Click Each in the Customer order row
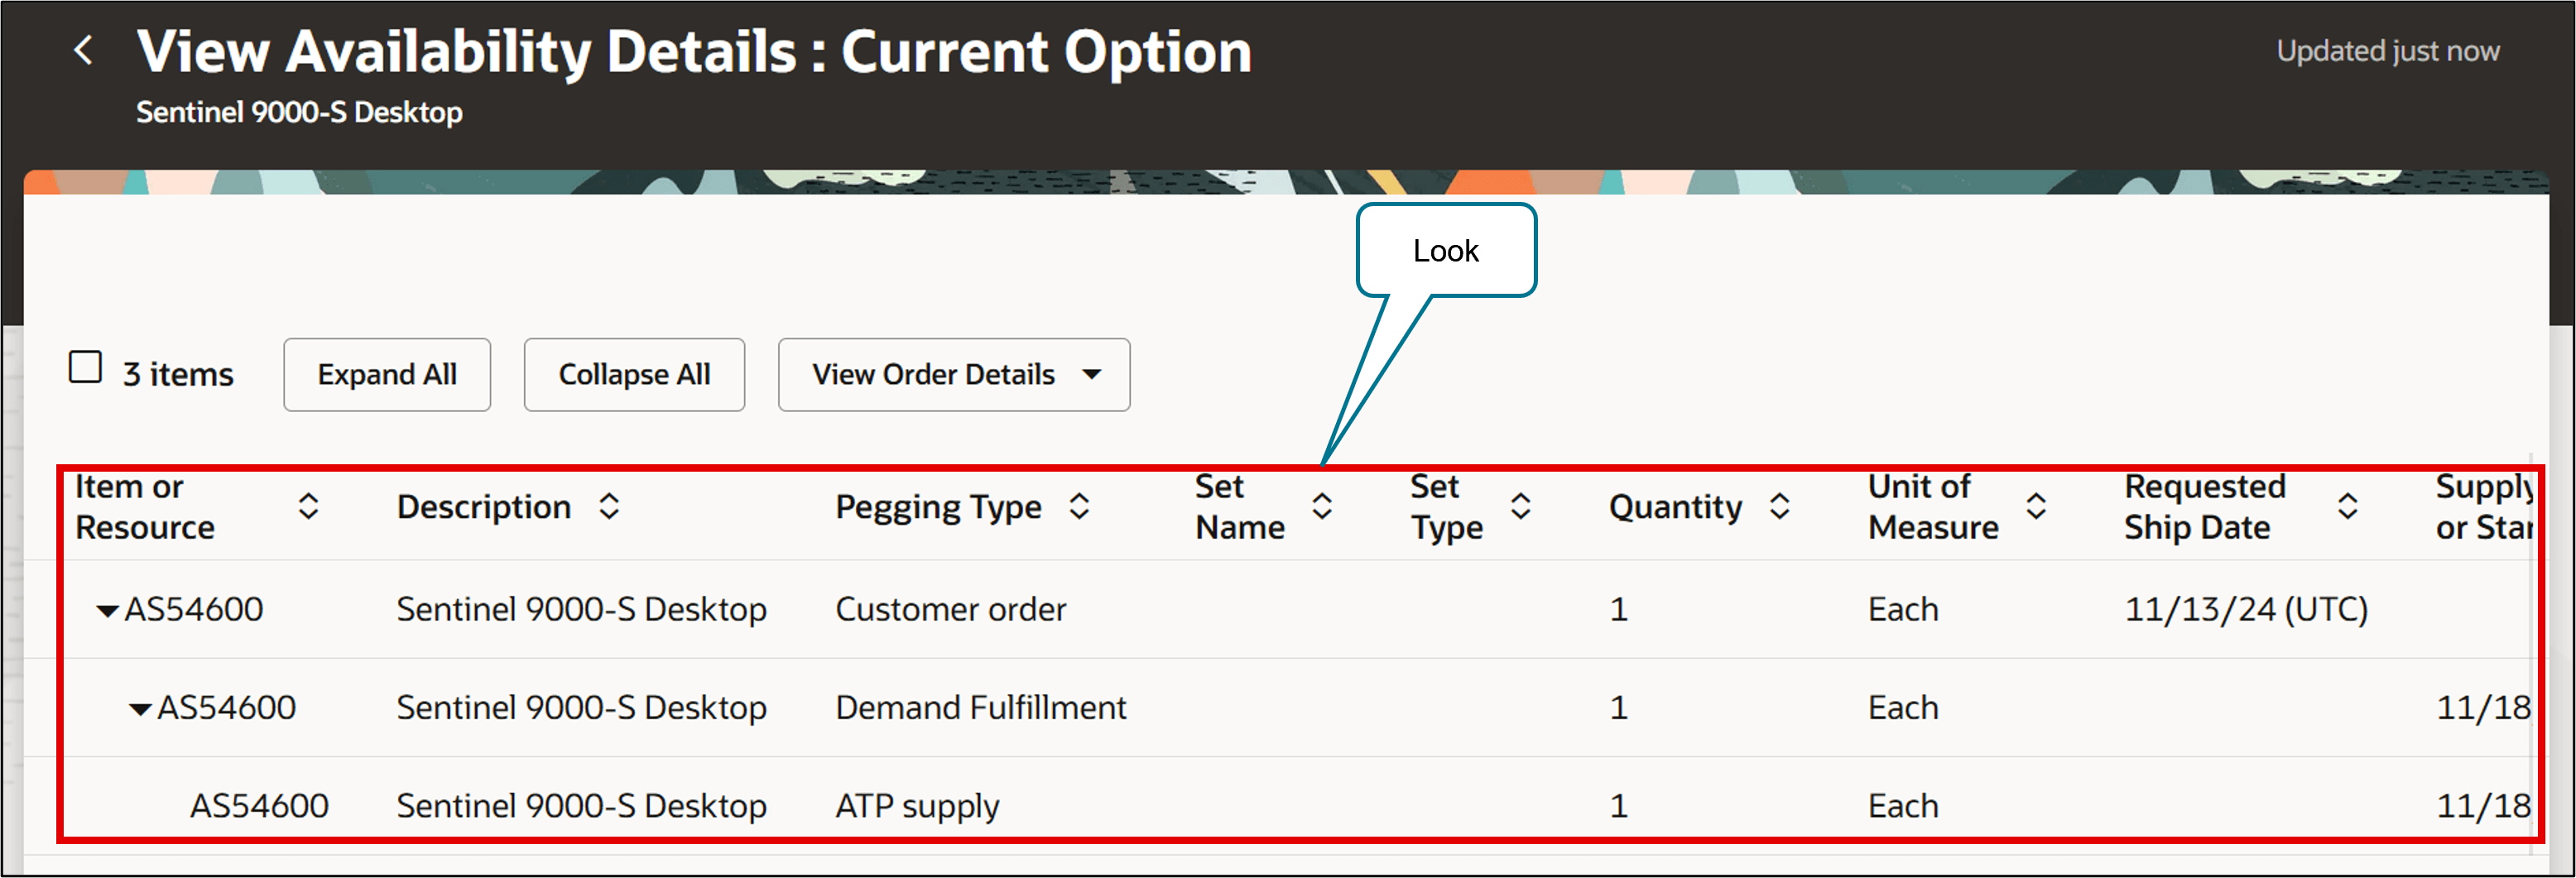 pos(1903,609)
